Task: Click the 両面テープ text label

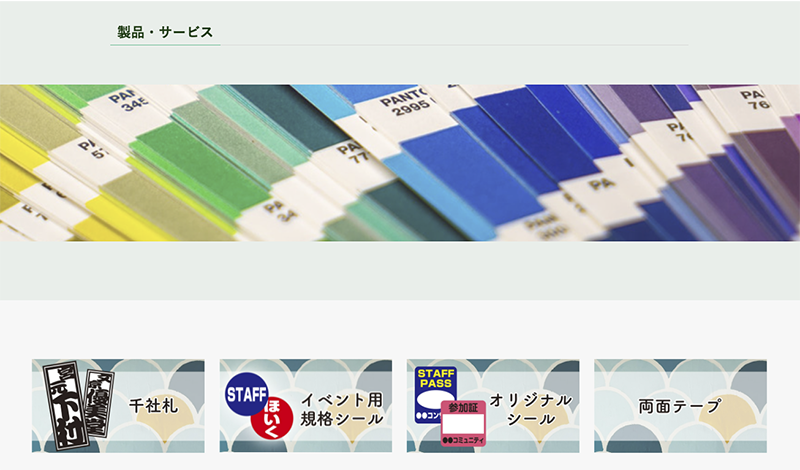Action: [x=680, y=406]
